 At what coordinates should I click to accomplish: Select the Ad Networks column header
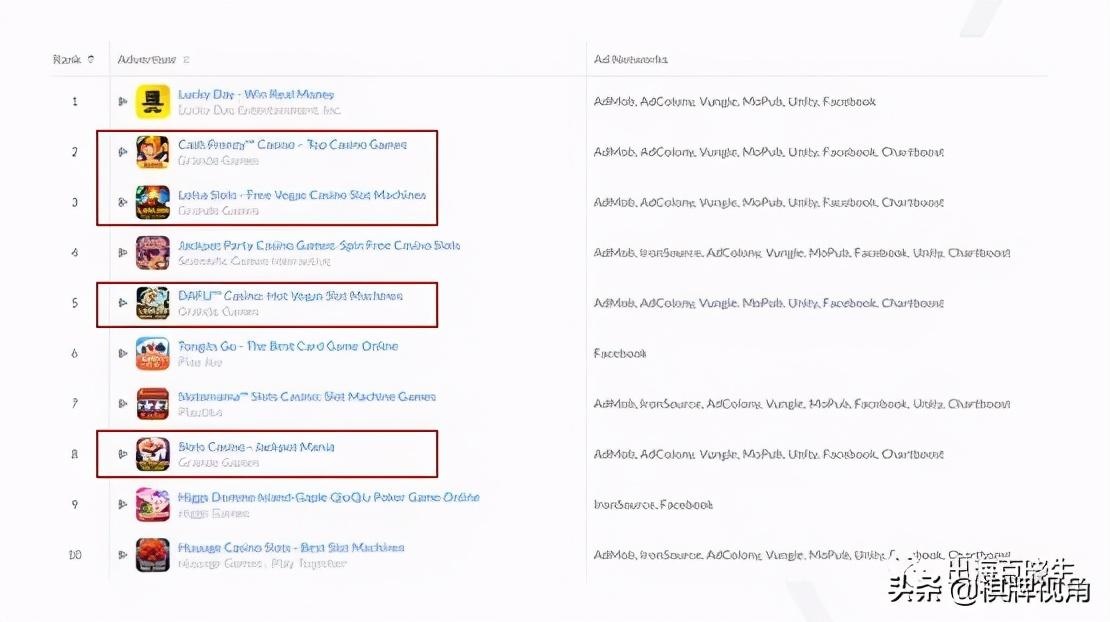[631, 59]
